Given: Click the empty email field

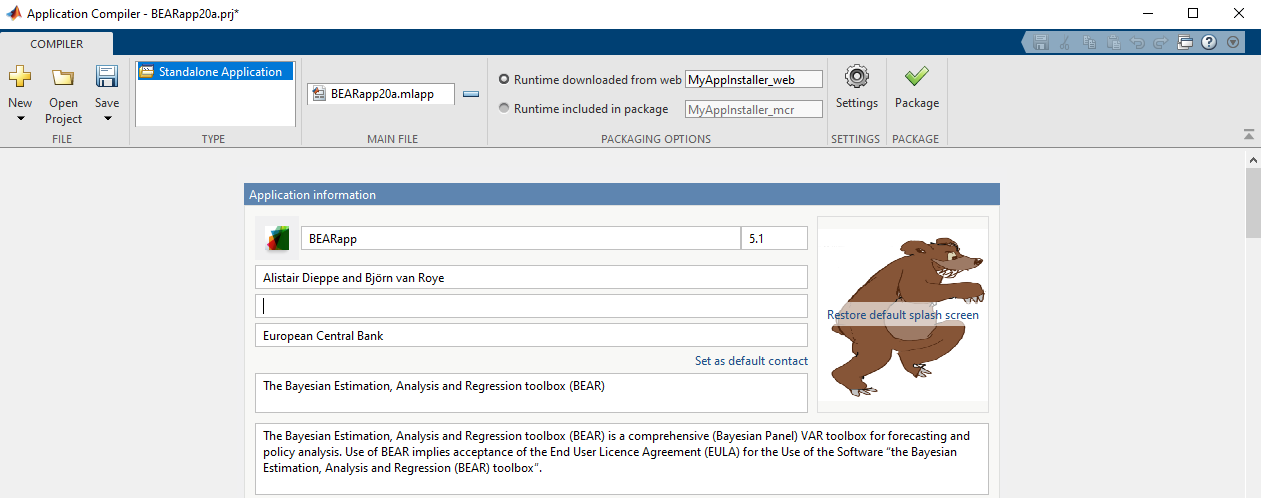Looking at the screenshot, I should pyautogui.click(x=531, y=306).
